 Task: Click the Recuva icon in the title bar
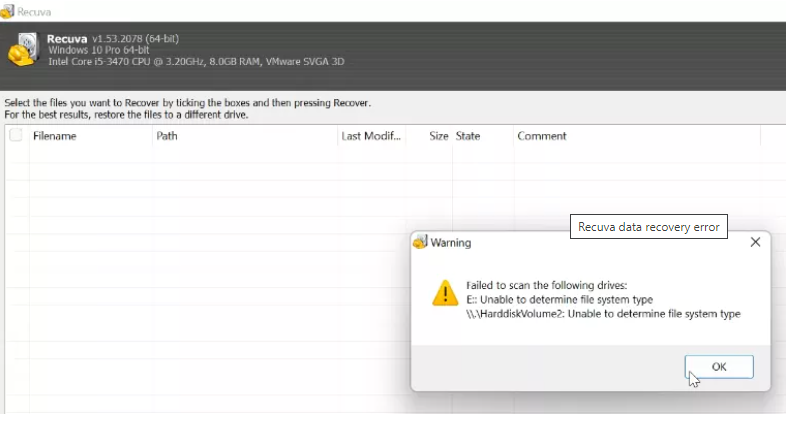[8, 10]
